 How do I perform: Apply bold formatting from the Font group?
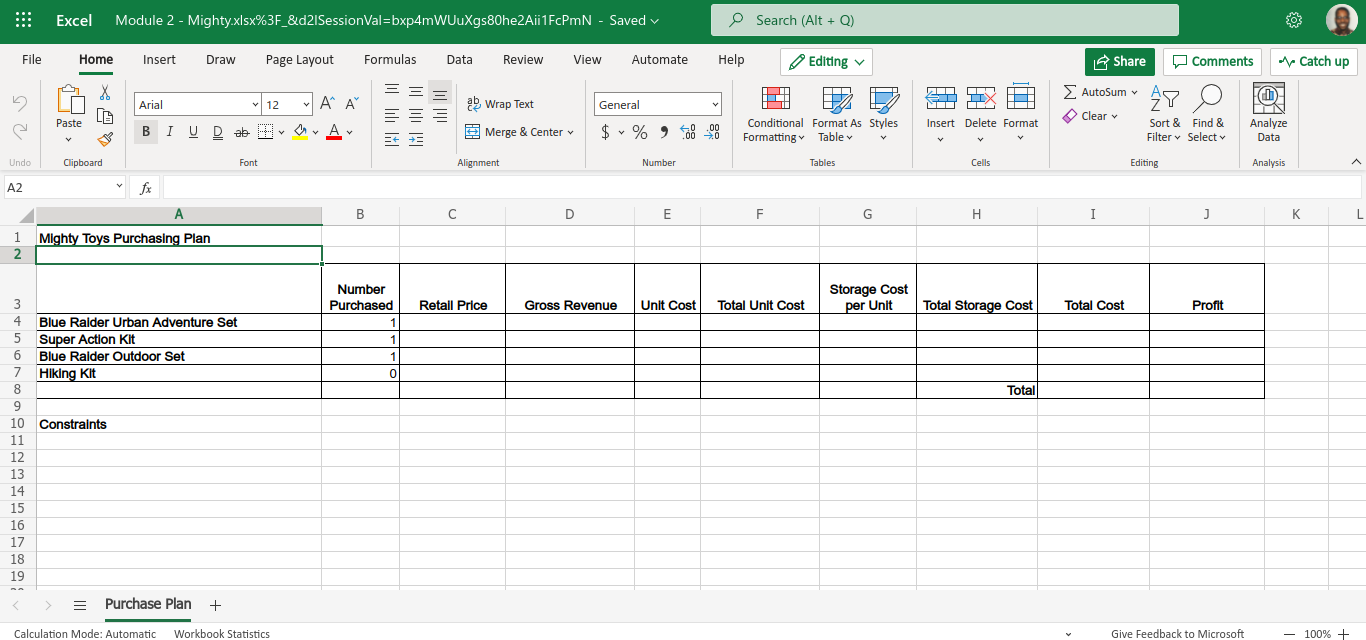point(145,131)
